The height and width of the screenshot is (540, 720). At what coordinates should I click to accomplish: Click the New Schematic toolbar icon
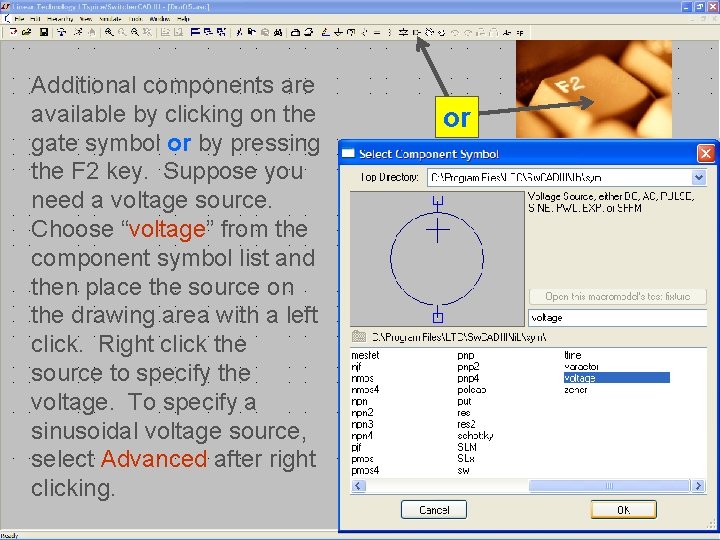pos(13,32)
